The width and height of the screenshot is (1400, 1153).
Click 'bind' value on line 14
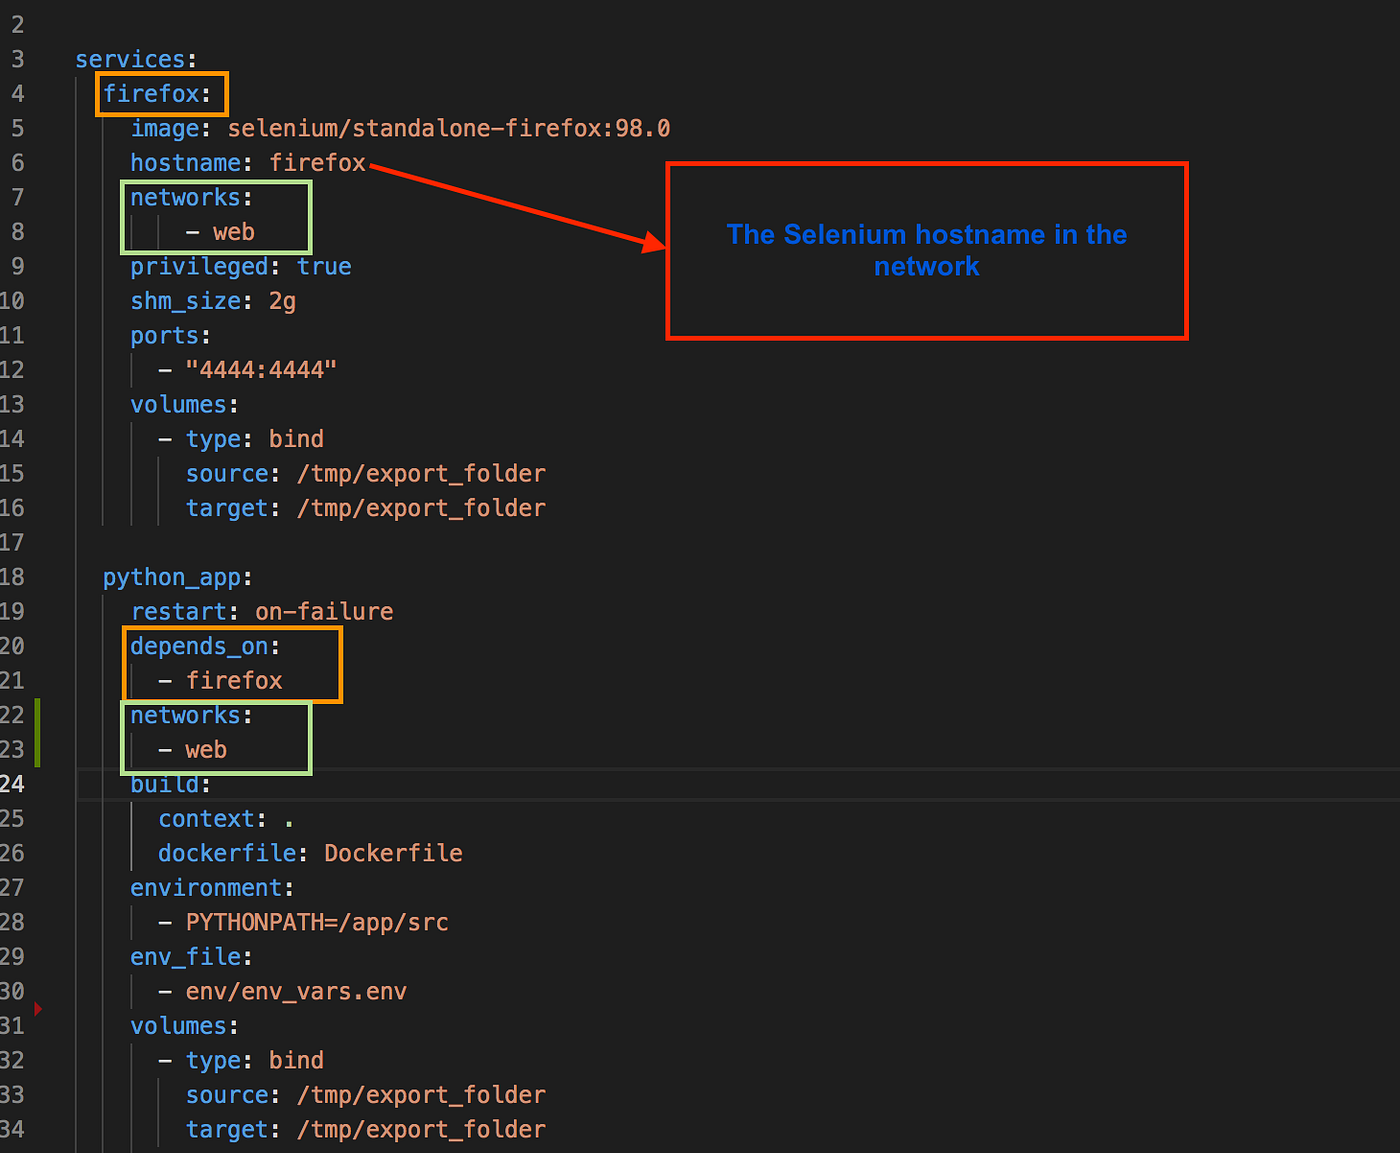(x=296, y=439)
